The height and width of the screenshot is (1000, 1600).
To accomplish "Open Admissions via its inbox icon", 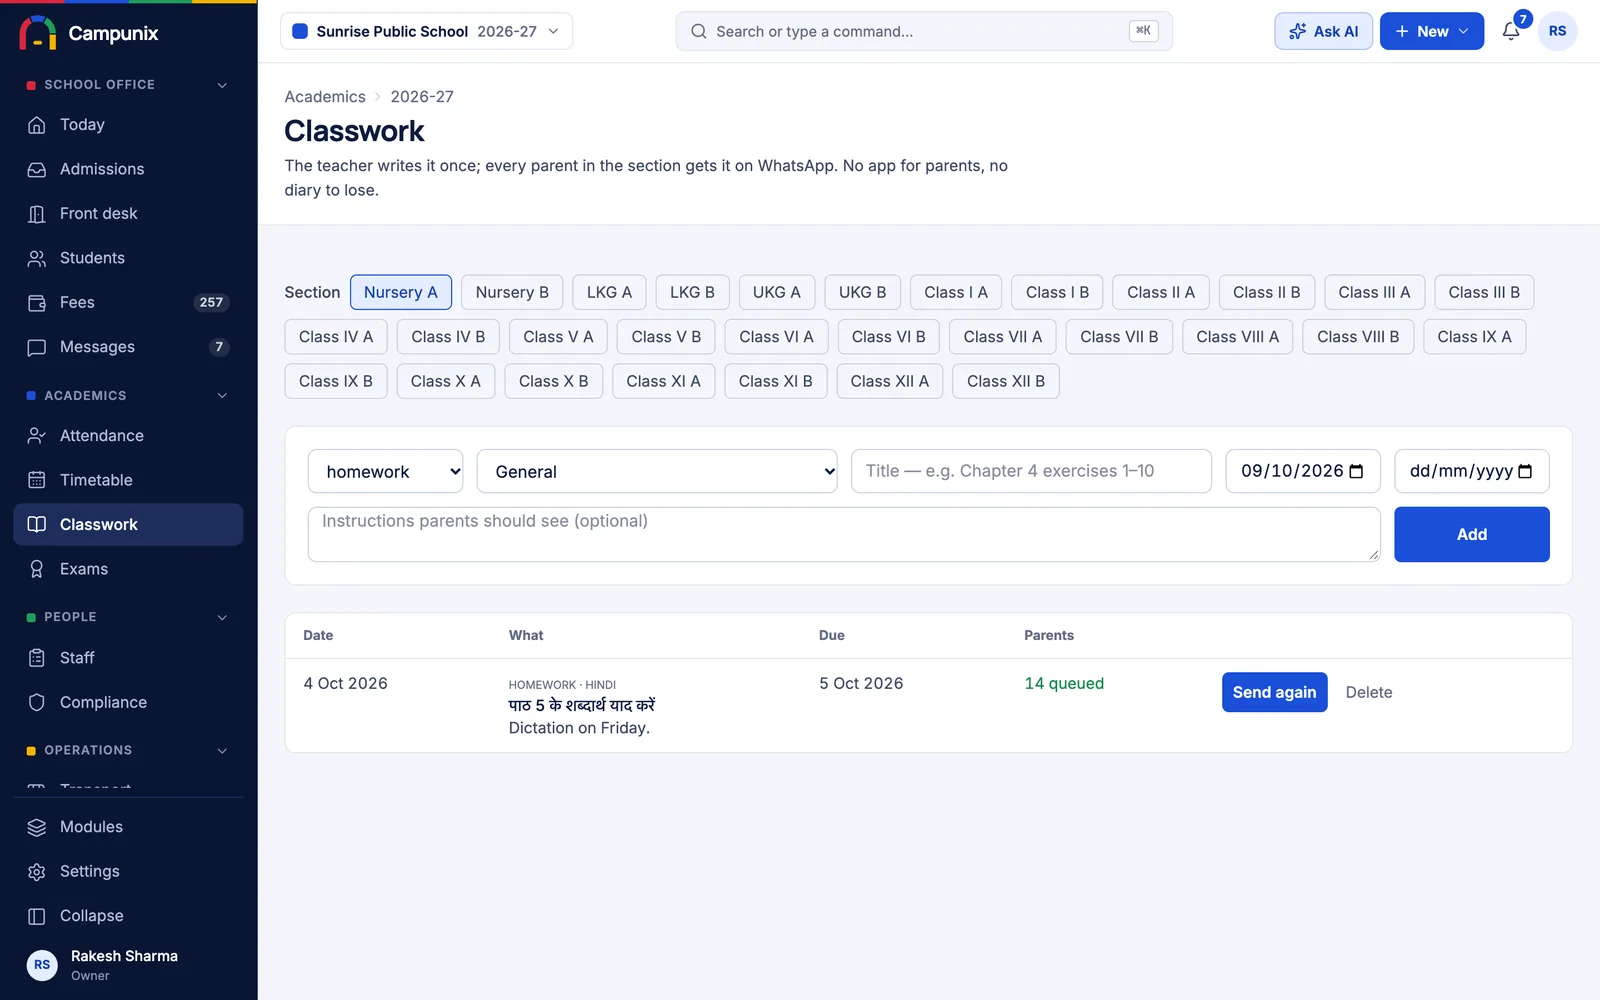I will [37, 169].
